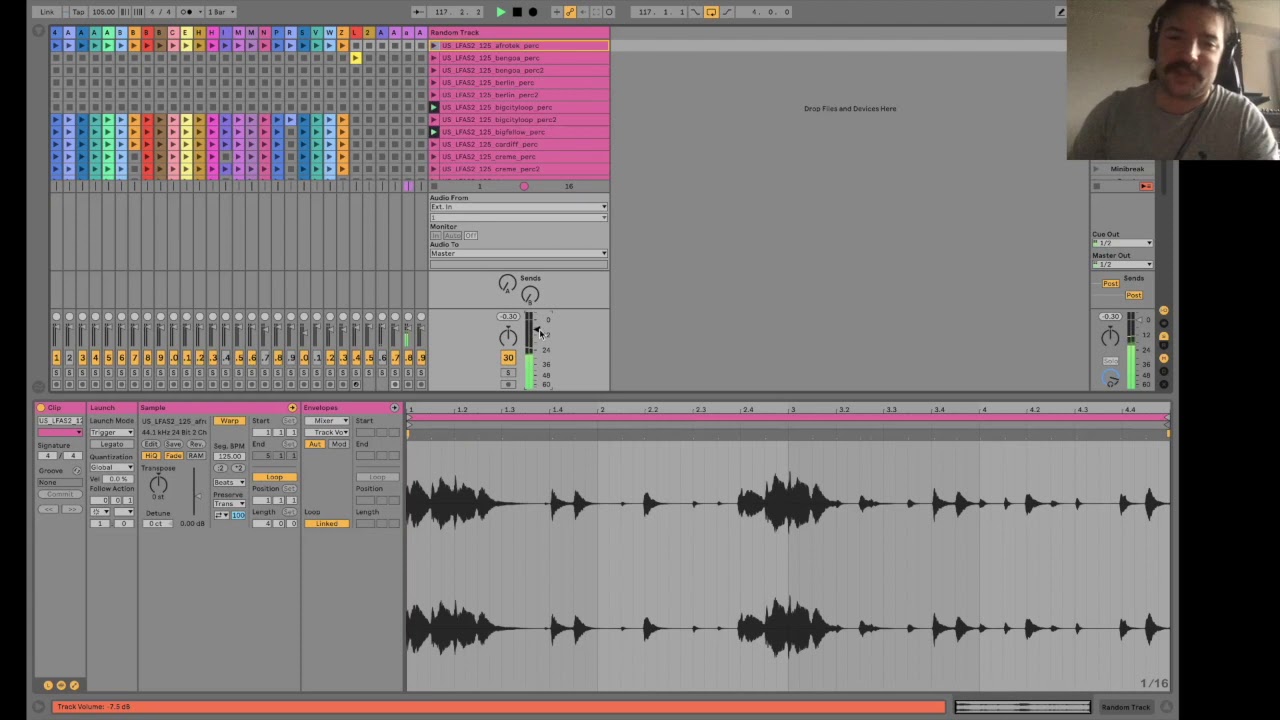This screenshot has width=1280, height=720.
Task: Open the clip Quantization Global dropdown
Action: pyautogui.click(x=111, y=467)
